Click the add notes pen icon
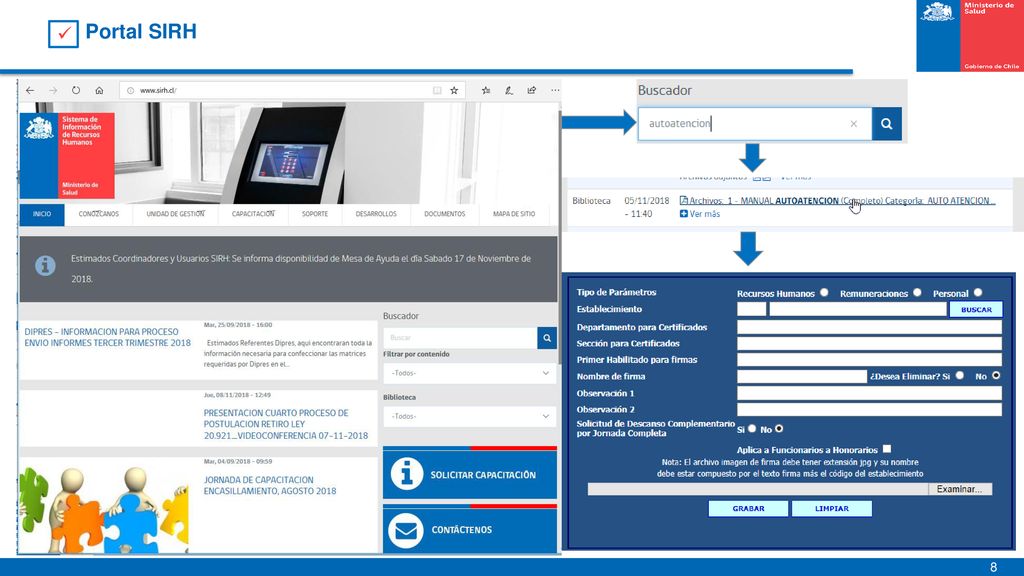This screenshot has height=576, width=1024. [509, 90]
